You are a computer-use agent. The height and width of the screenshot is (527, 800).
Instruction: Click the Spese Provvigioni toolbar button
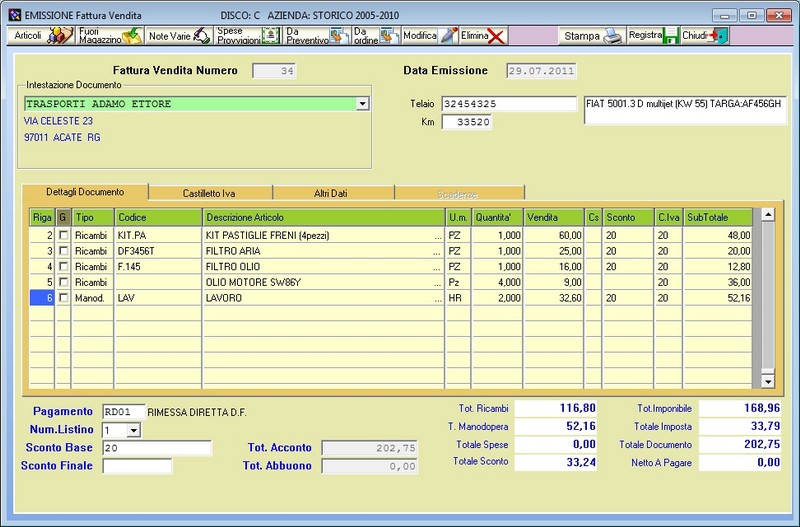click(247, 36)
